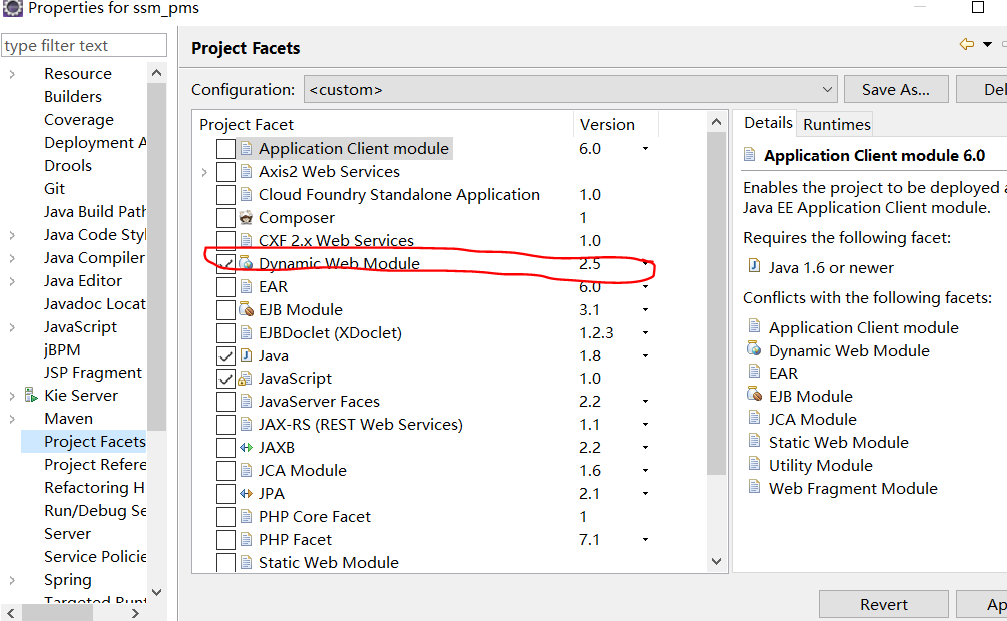This screenshot has height=621, width=1007.
Task: Click the Revert button
Action: 884,605
